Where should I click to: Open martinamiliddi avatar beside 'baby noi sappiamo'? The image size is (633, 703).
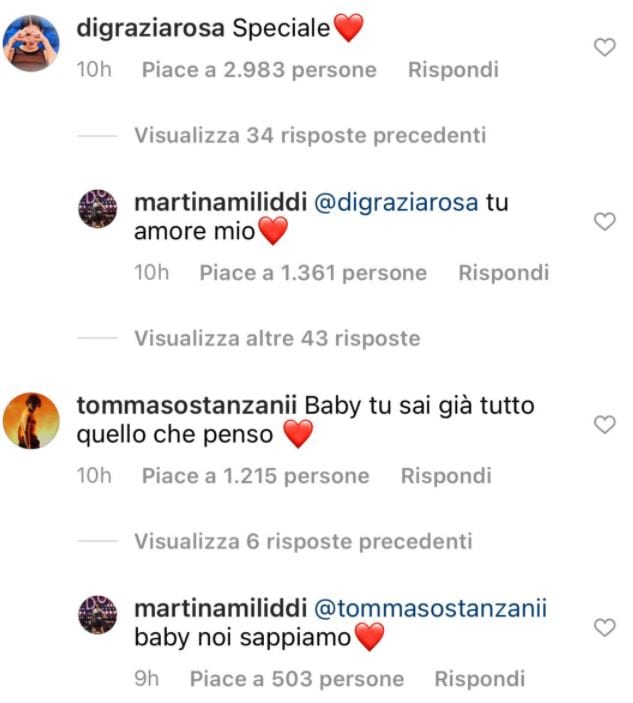(x=98, y=614)
